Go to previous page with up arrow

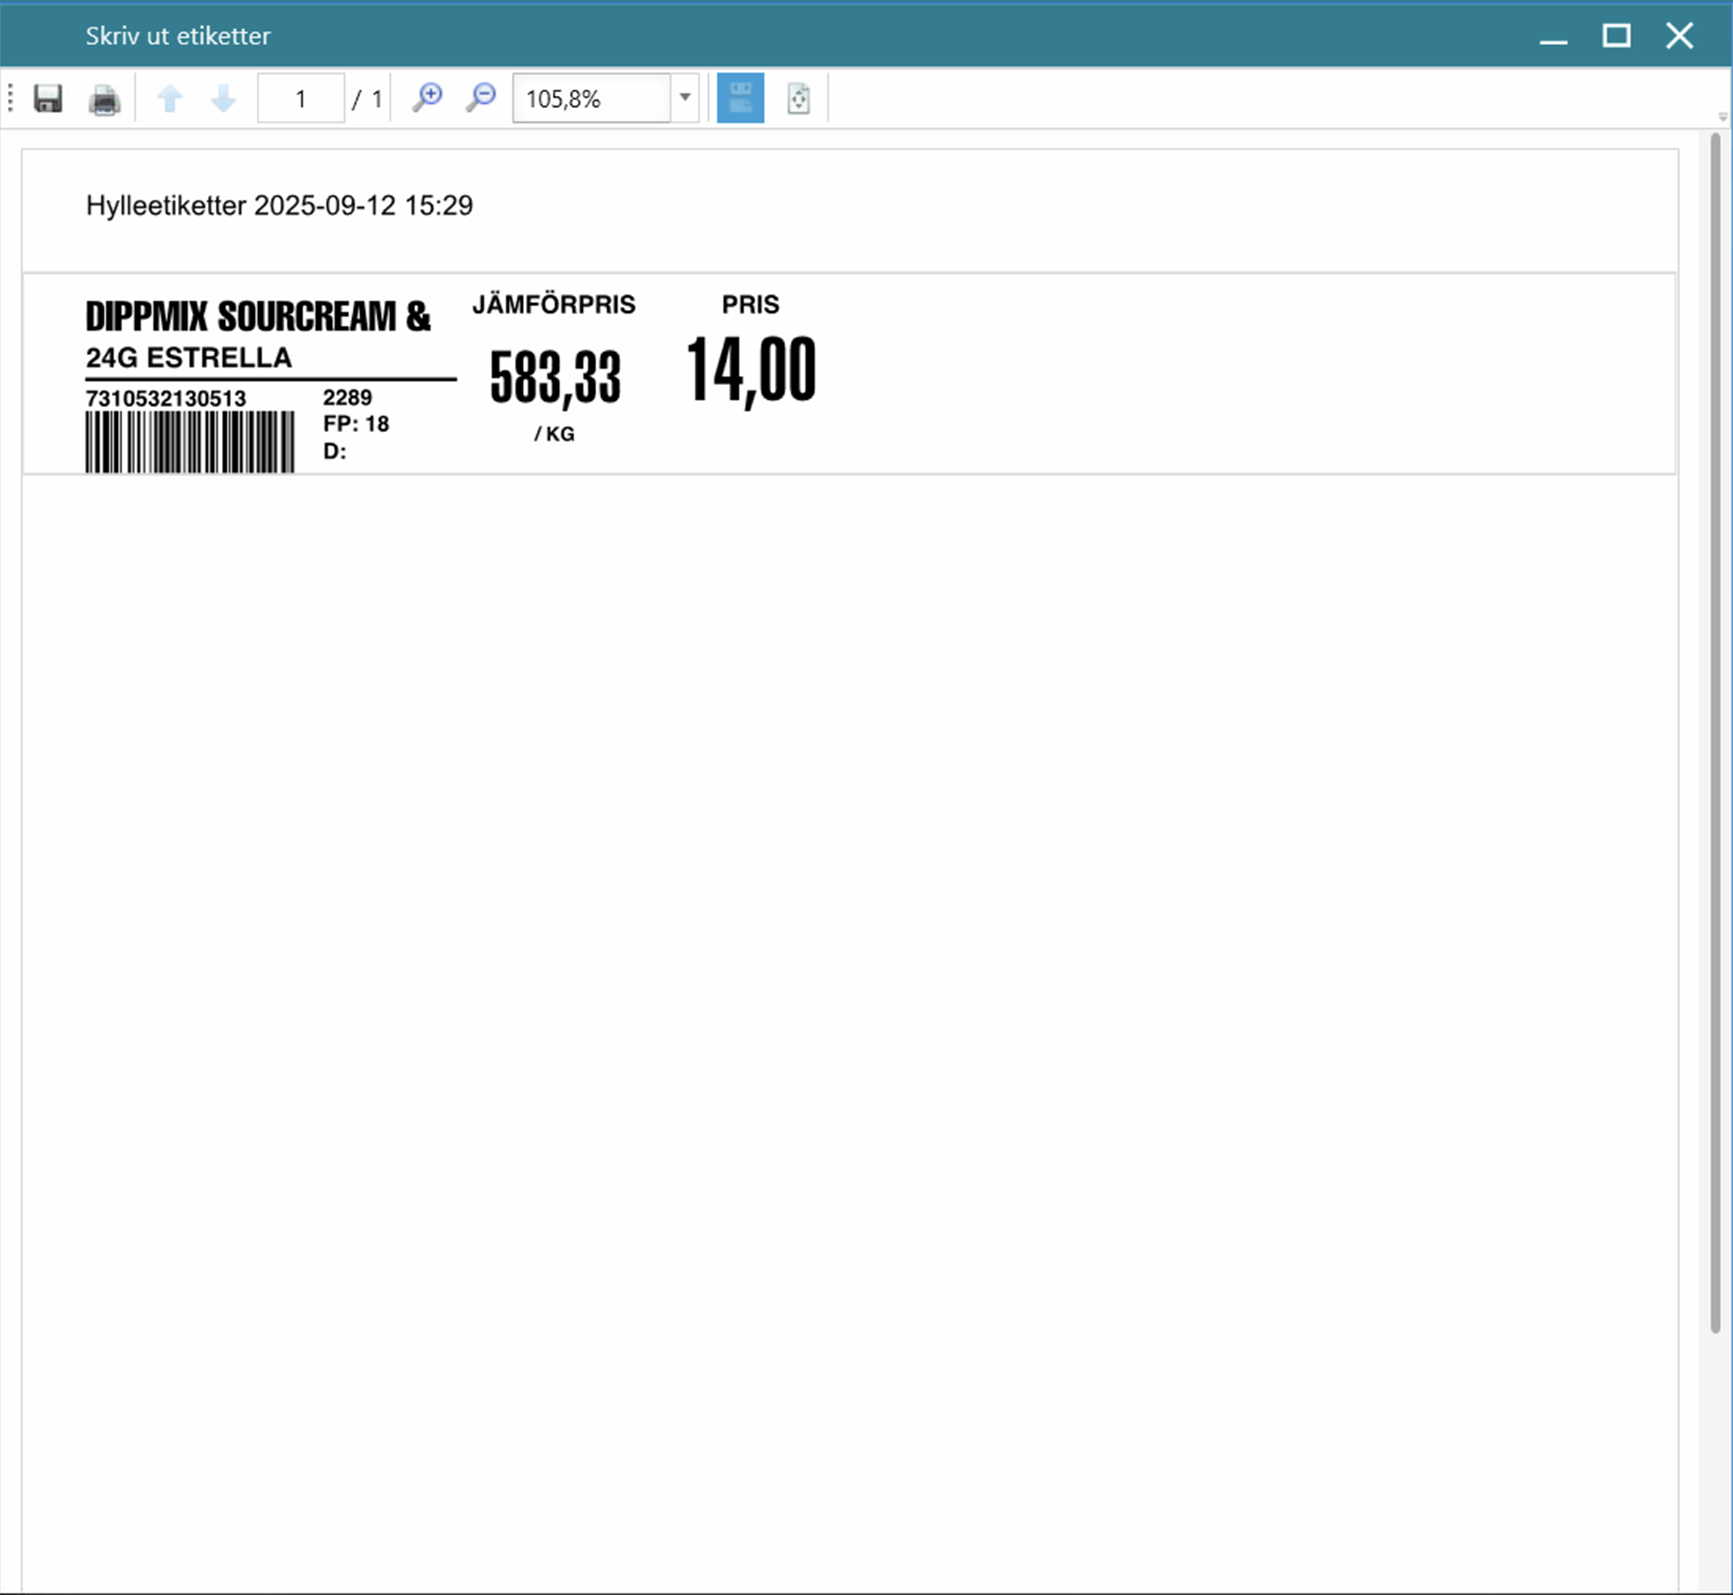click(x=170, y=99)
